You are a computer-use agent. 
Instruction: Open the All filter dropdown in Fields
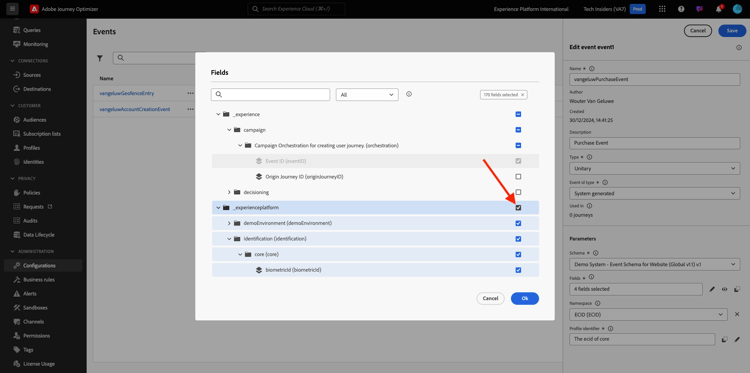(367, 95)
